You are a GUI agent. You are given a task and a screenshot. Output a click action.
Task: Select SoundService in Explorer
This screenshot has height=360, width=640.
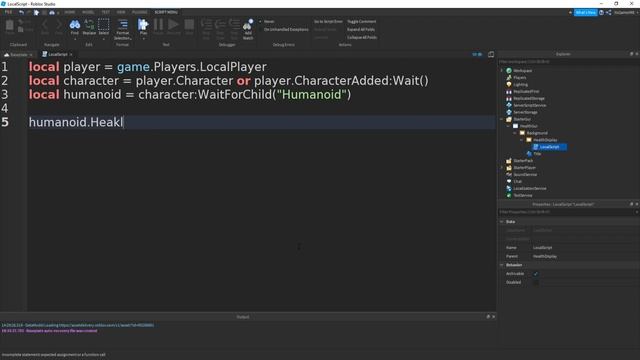point(525,175)
